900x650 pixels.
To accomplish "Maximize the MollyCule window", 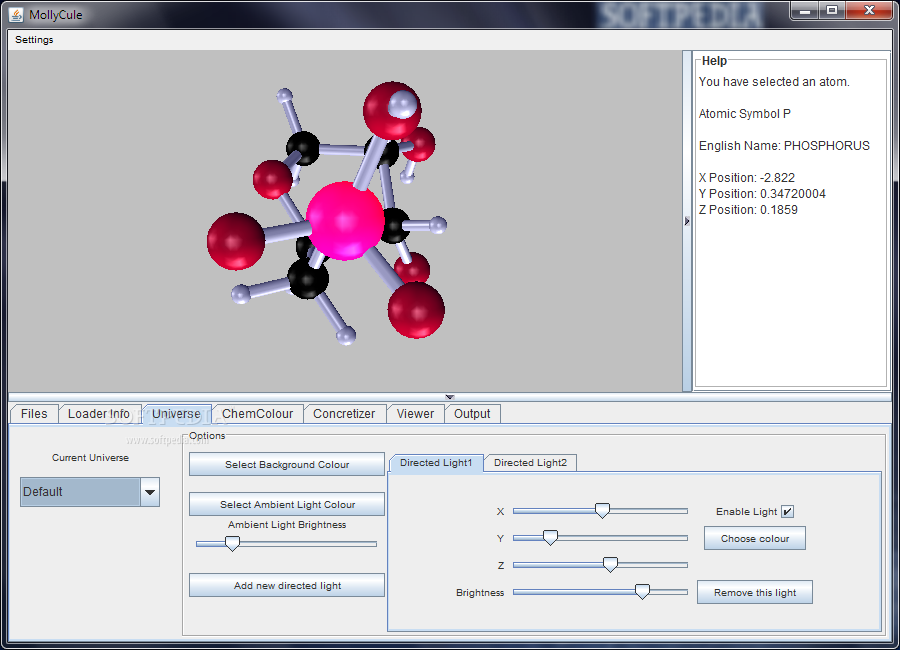I will pyautogui.click(x=832, y=10).
